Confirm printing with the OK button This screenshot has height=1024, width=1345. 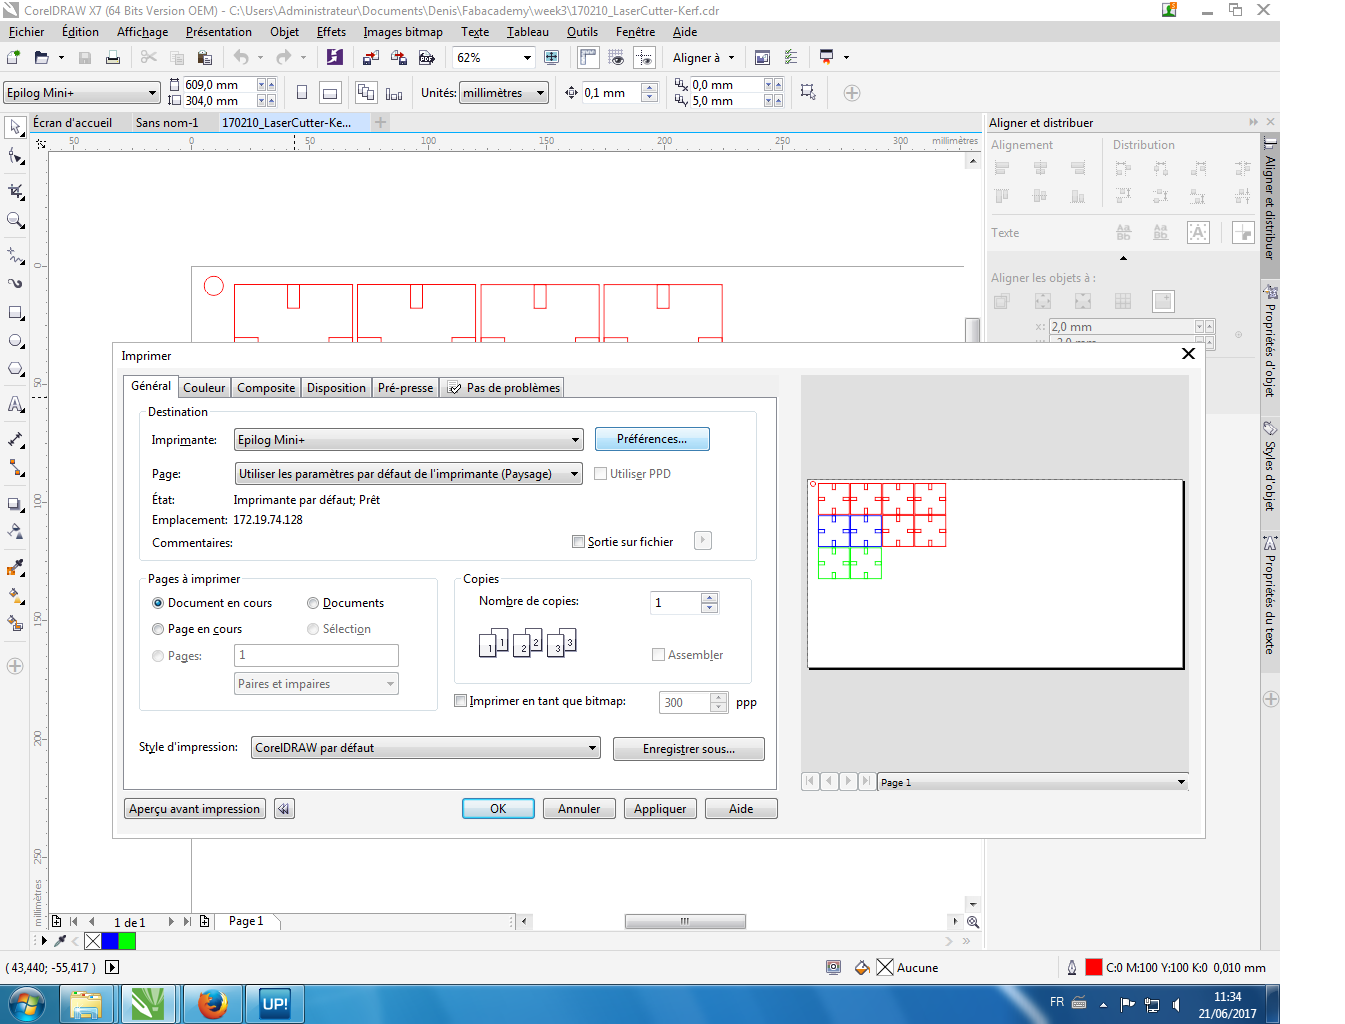(x=498, y=809)
